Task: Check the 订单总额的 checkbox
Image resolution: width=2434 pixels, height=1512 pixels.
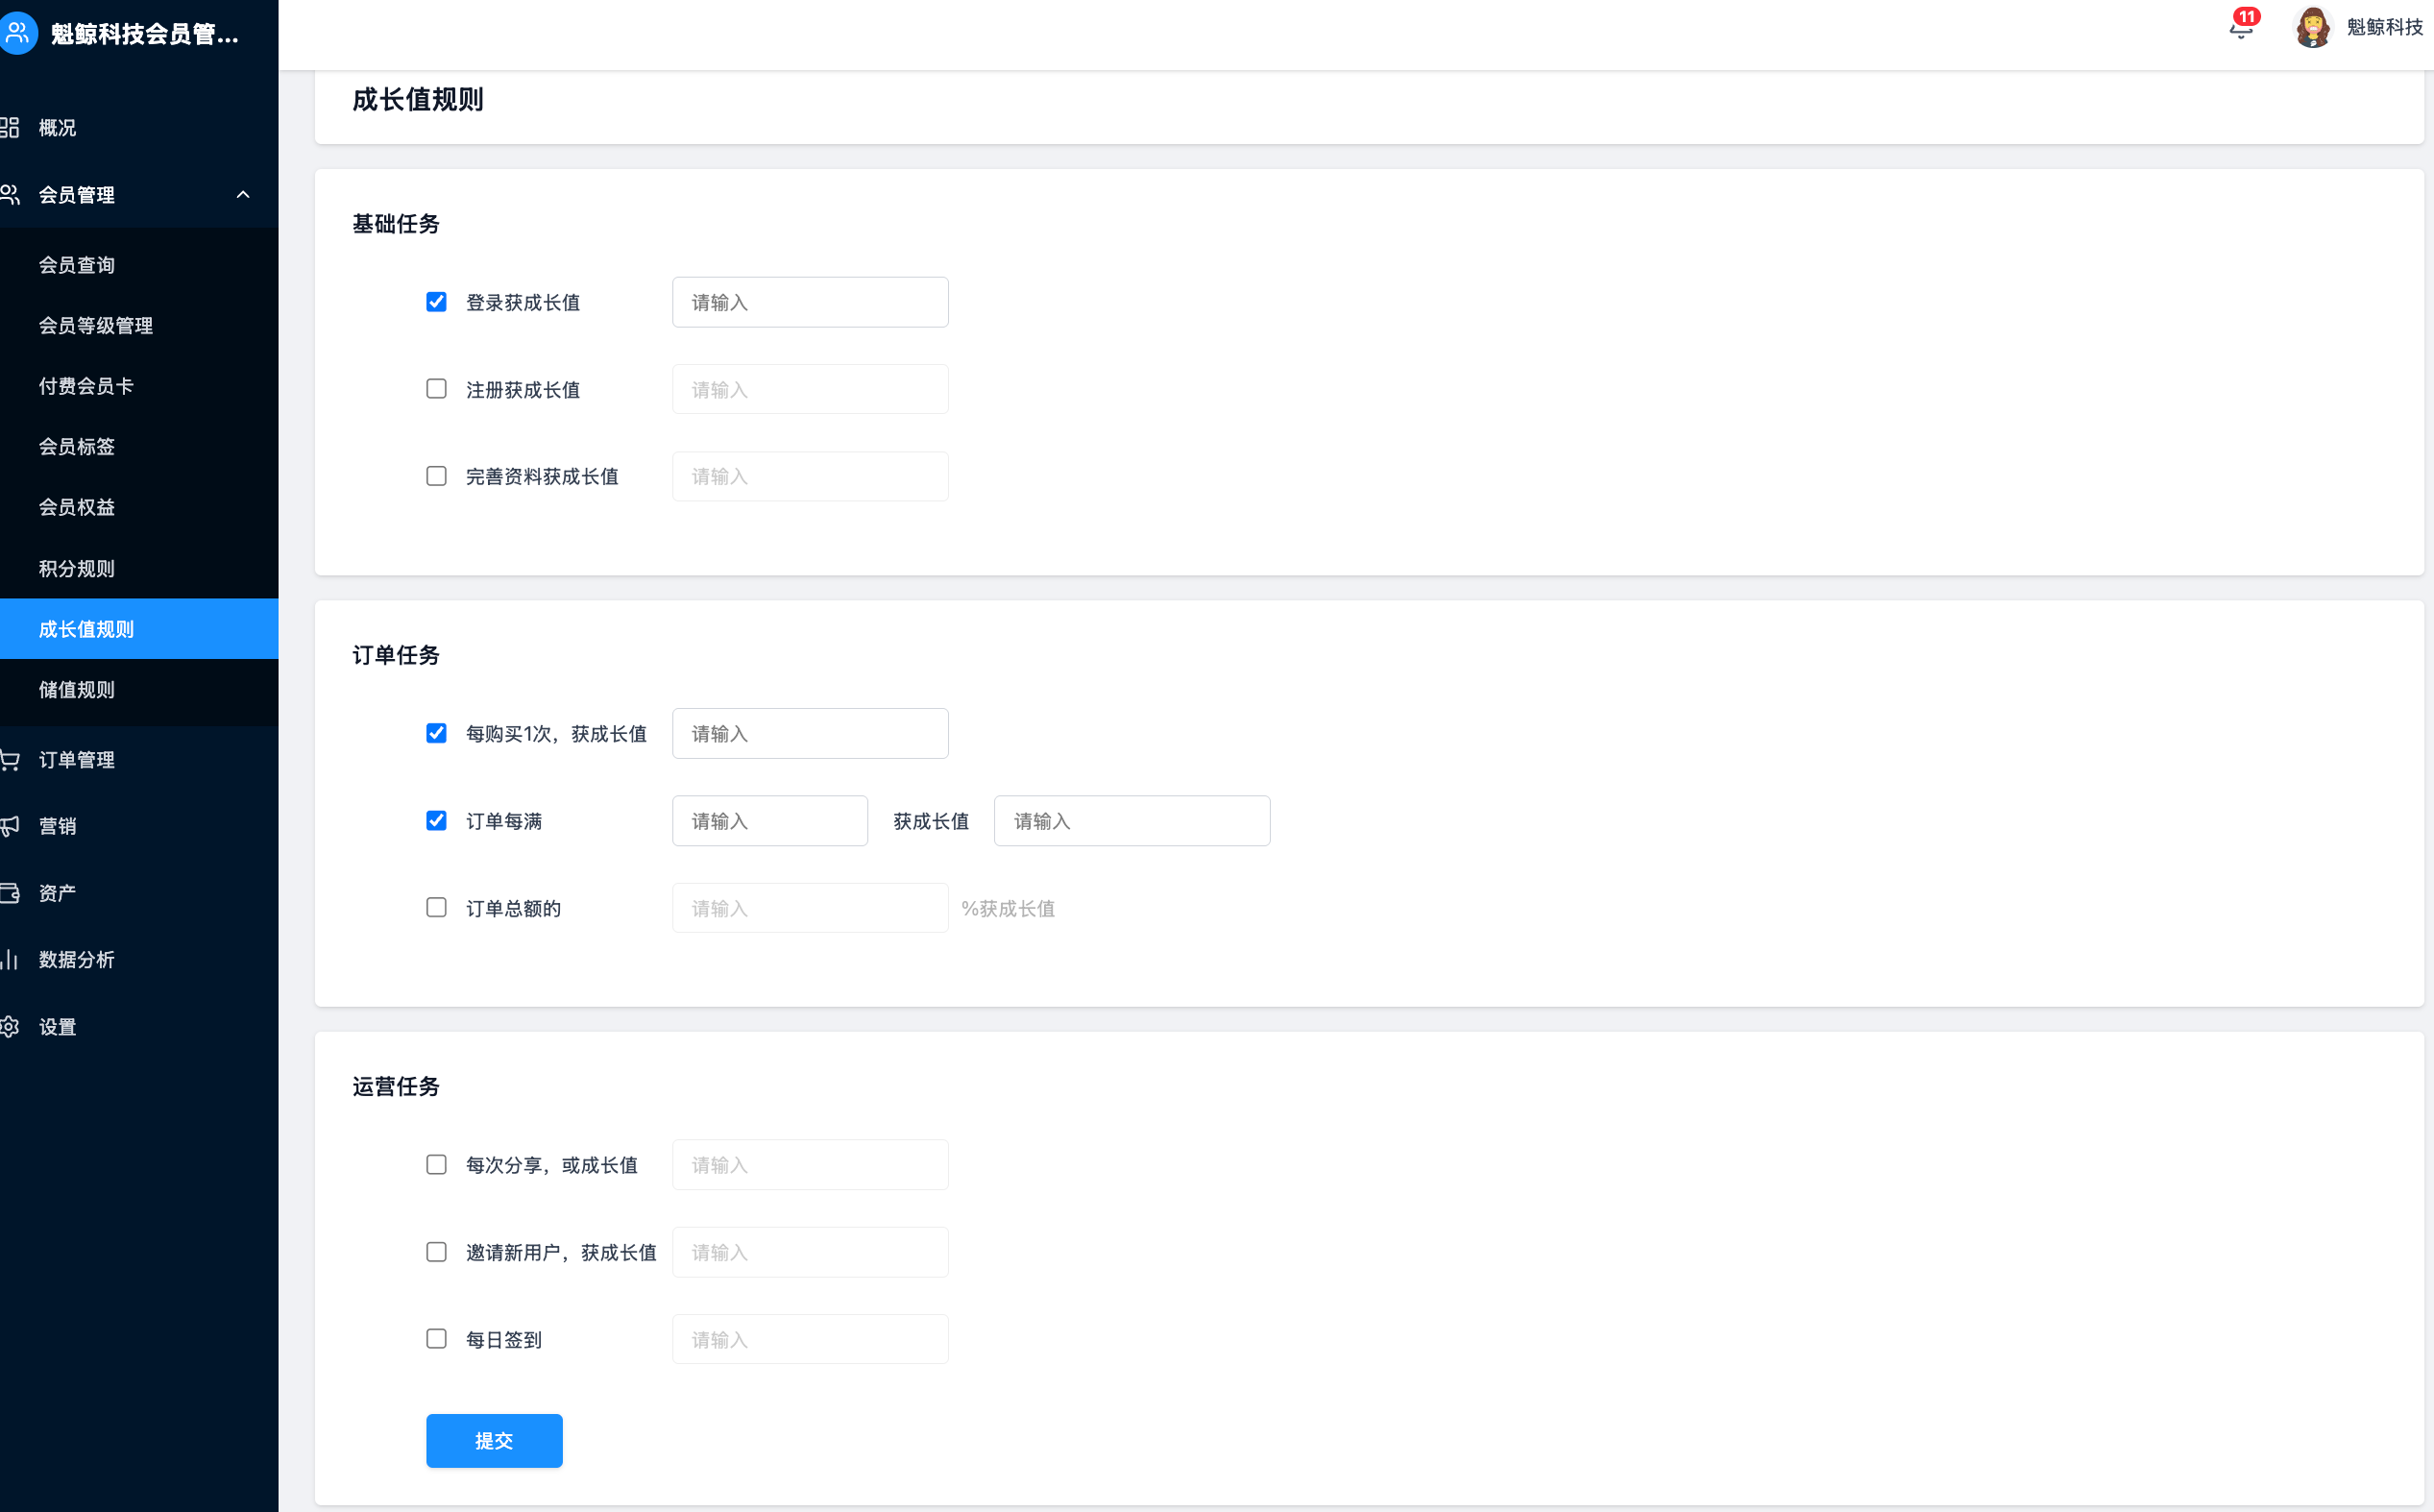Action: (436, 908)
